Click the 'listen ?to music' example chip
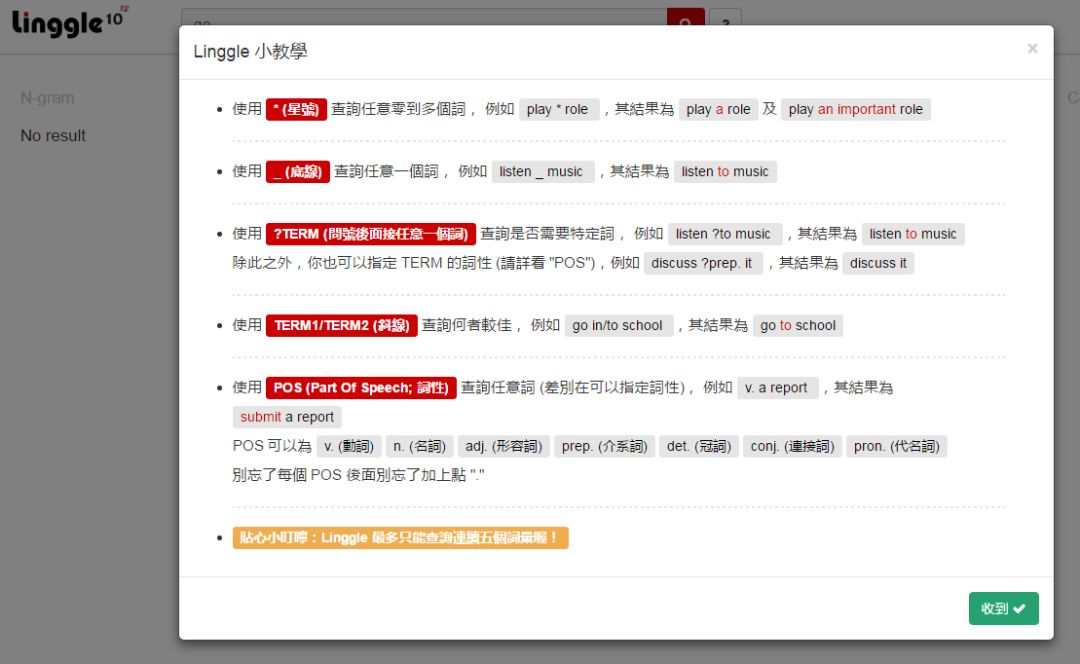The height and width of the screenshot is (664, 1080). pos(725,233)
